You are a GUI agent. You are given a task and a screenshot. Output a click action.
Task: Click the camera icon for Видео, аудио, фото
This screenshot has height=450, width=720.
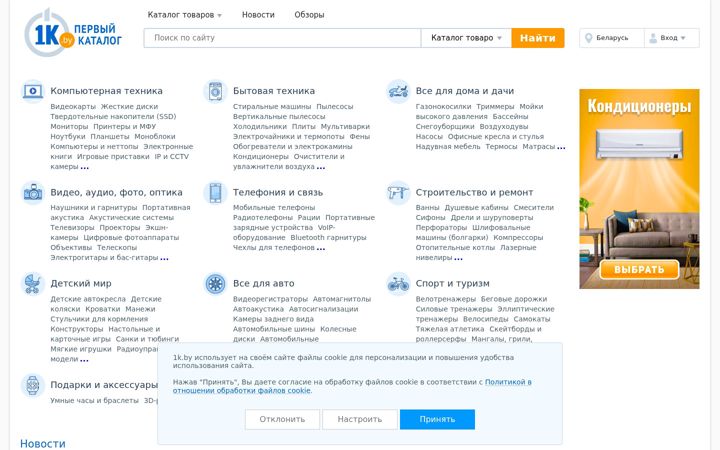(33, 192)
